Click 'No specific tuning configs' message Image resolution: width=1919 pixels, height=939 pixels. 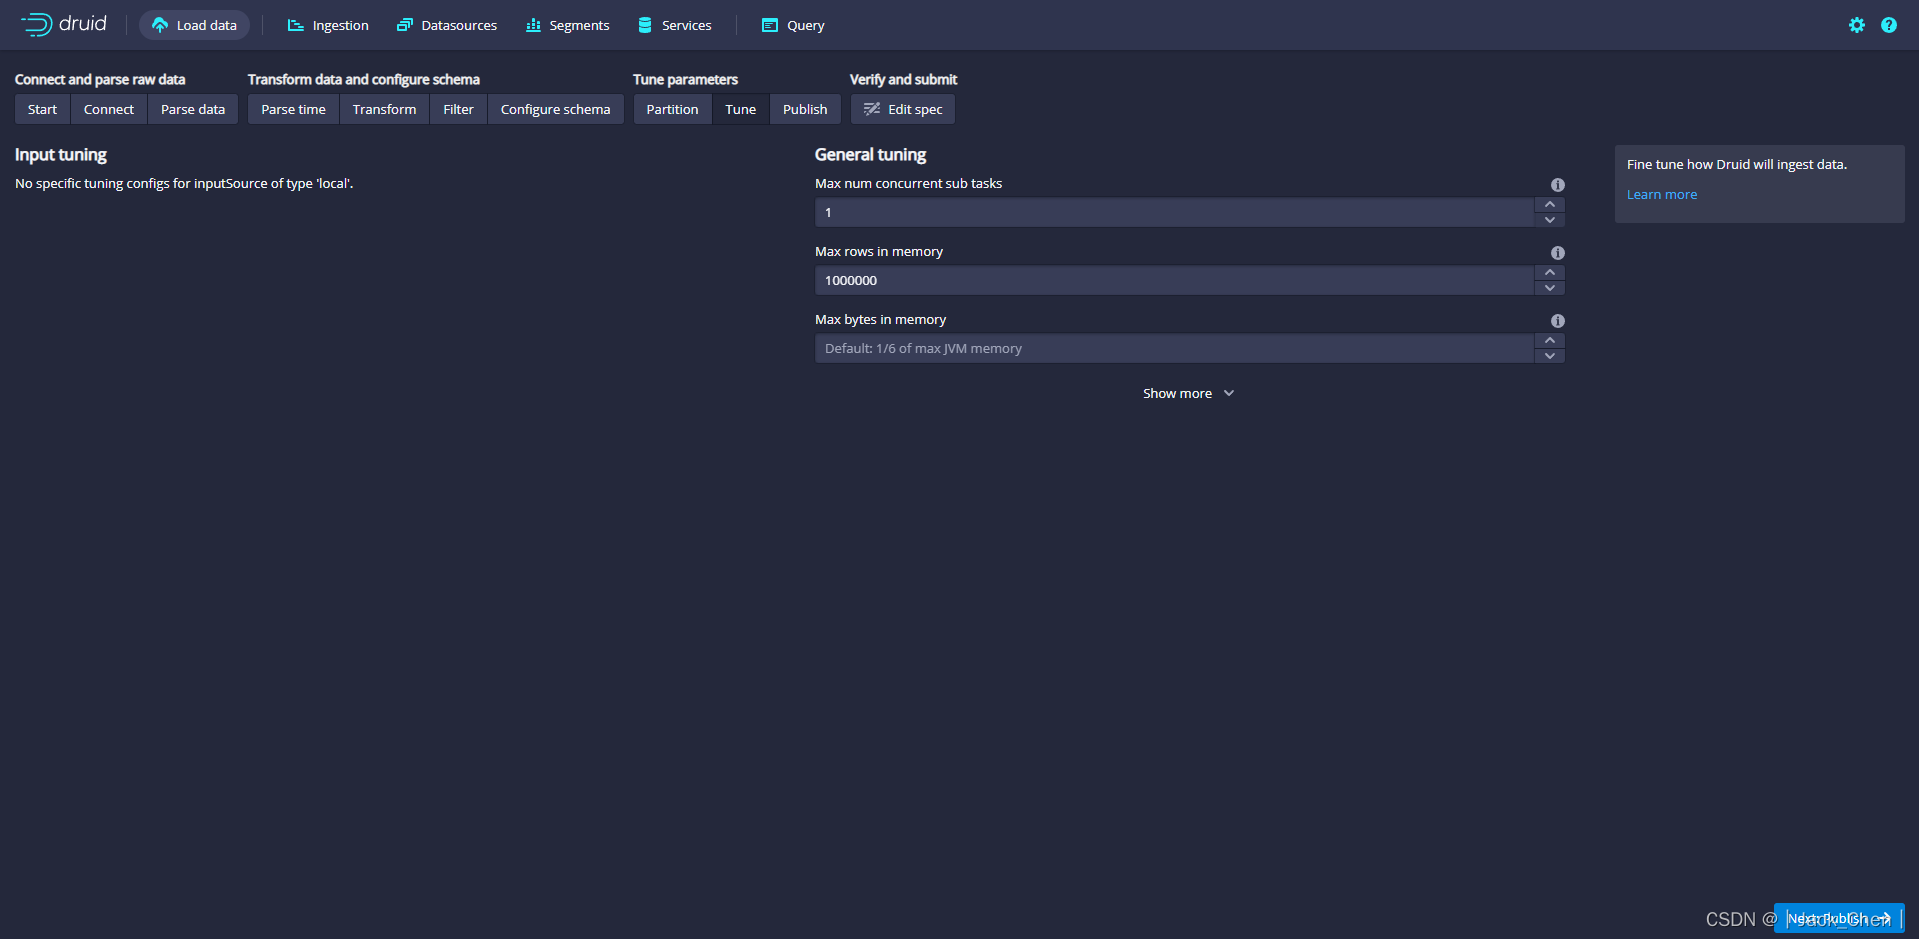184,183
